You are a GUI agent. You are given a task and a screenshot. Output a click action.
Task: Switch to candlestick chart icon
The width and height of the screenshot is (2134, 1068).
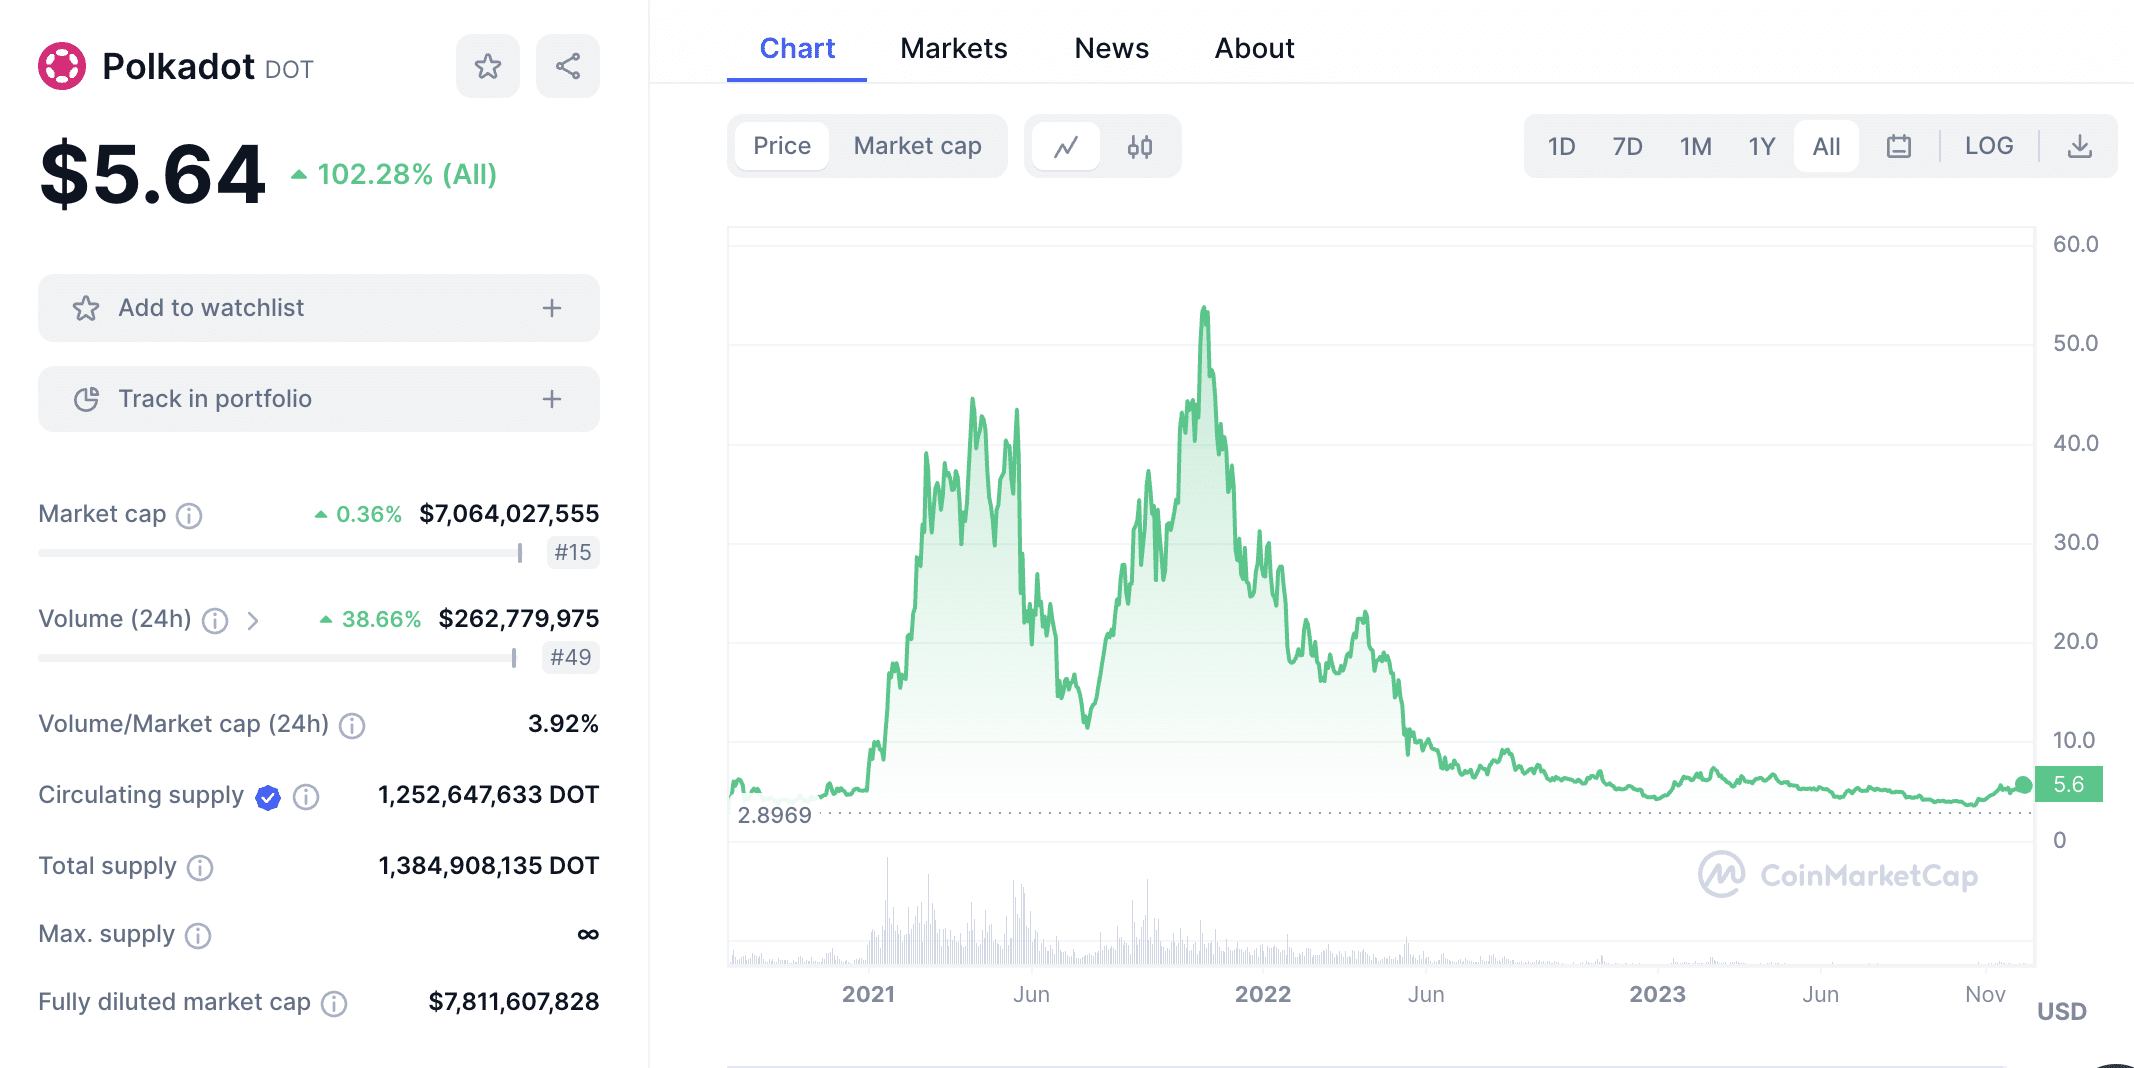coord(1140,147)
